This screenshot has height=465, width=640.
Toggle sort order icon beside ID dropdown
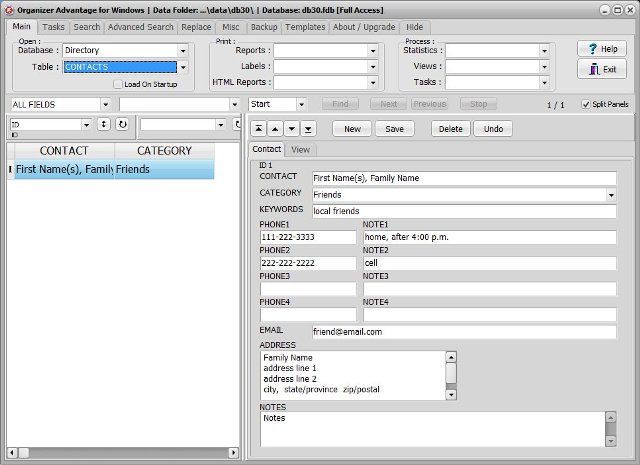pos(104,124)
